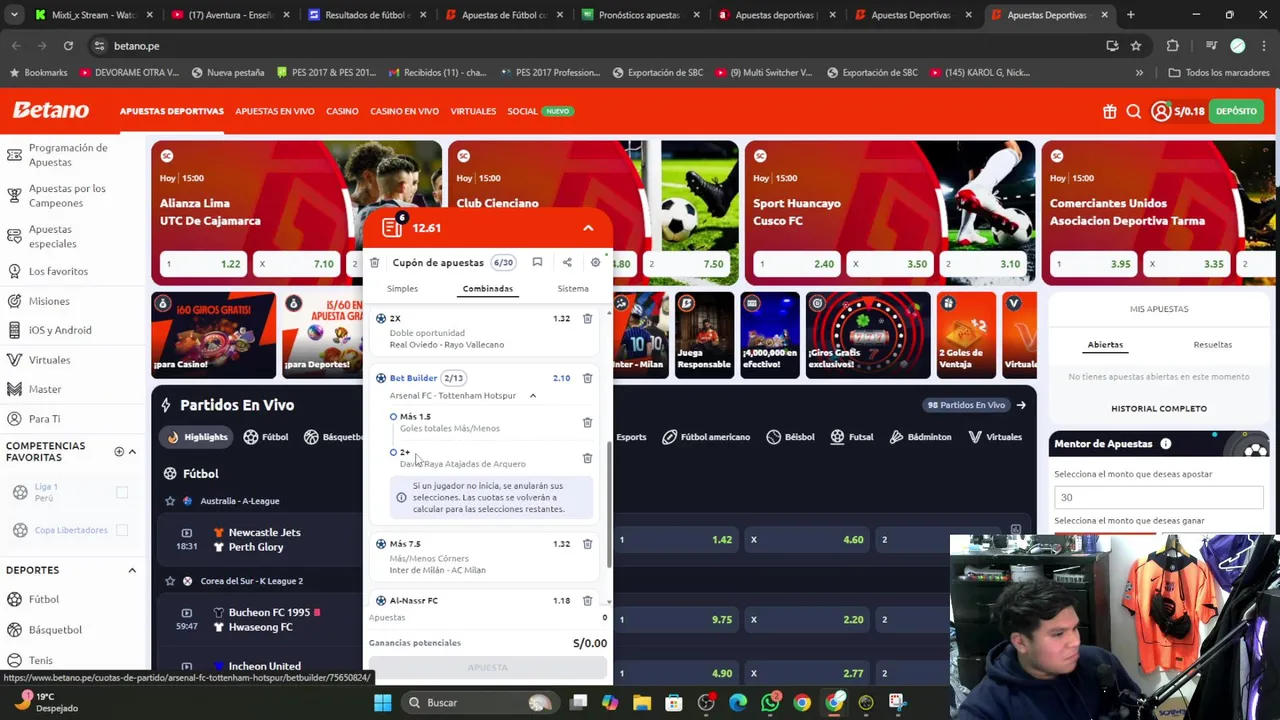Open the Abiertas bets tab

(1105, 345)
